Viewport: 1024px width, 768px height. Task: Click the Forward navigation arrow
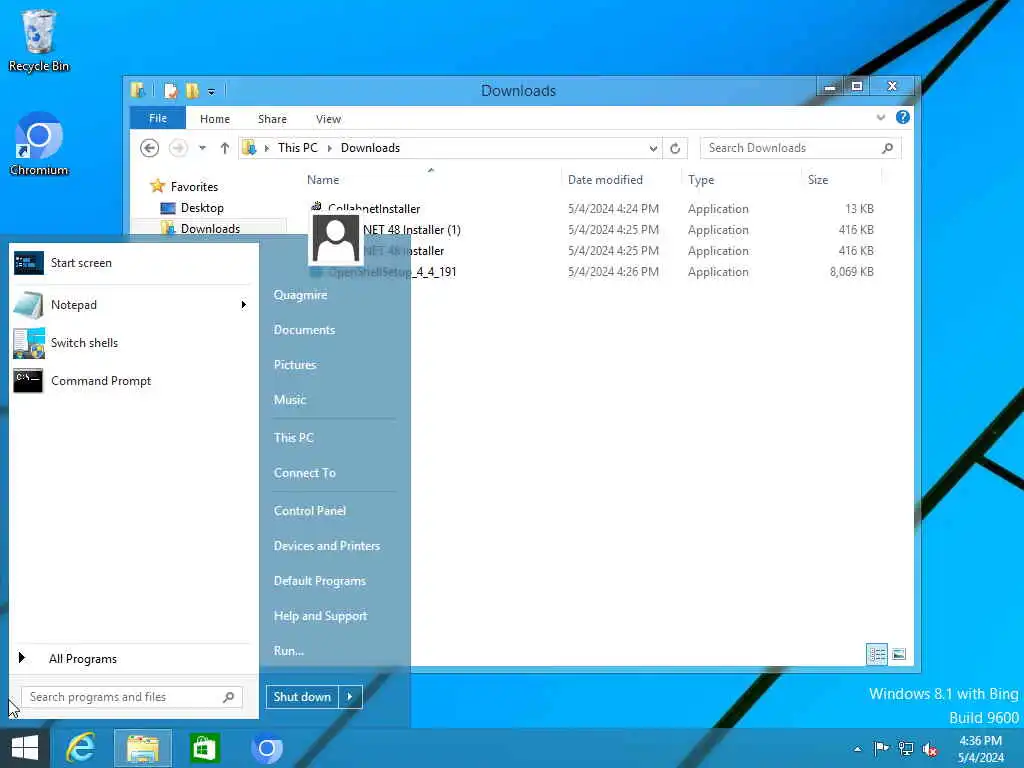click(x=178, y=148)
